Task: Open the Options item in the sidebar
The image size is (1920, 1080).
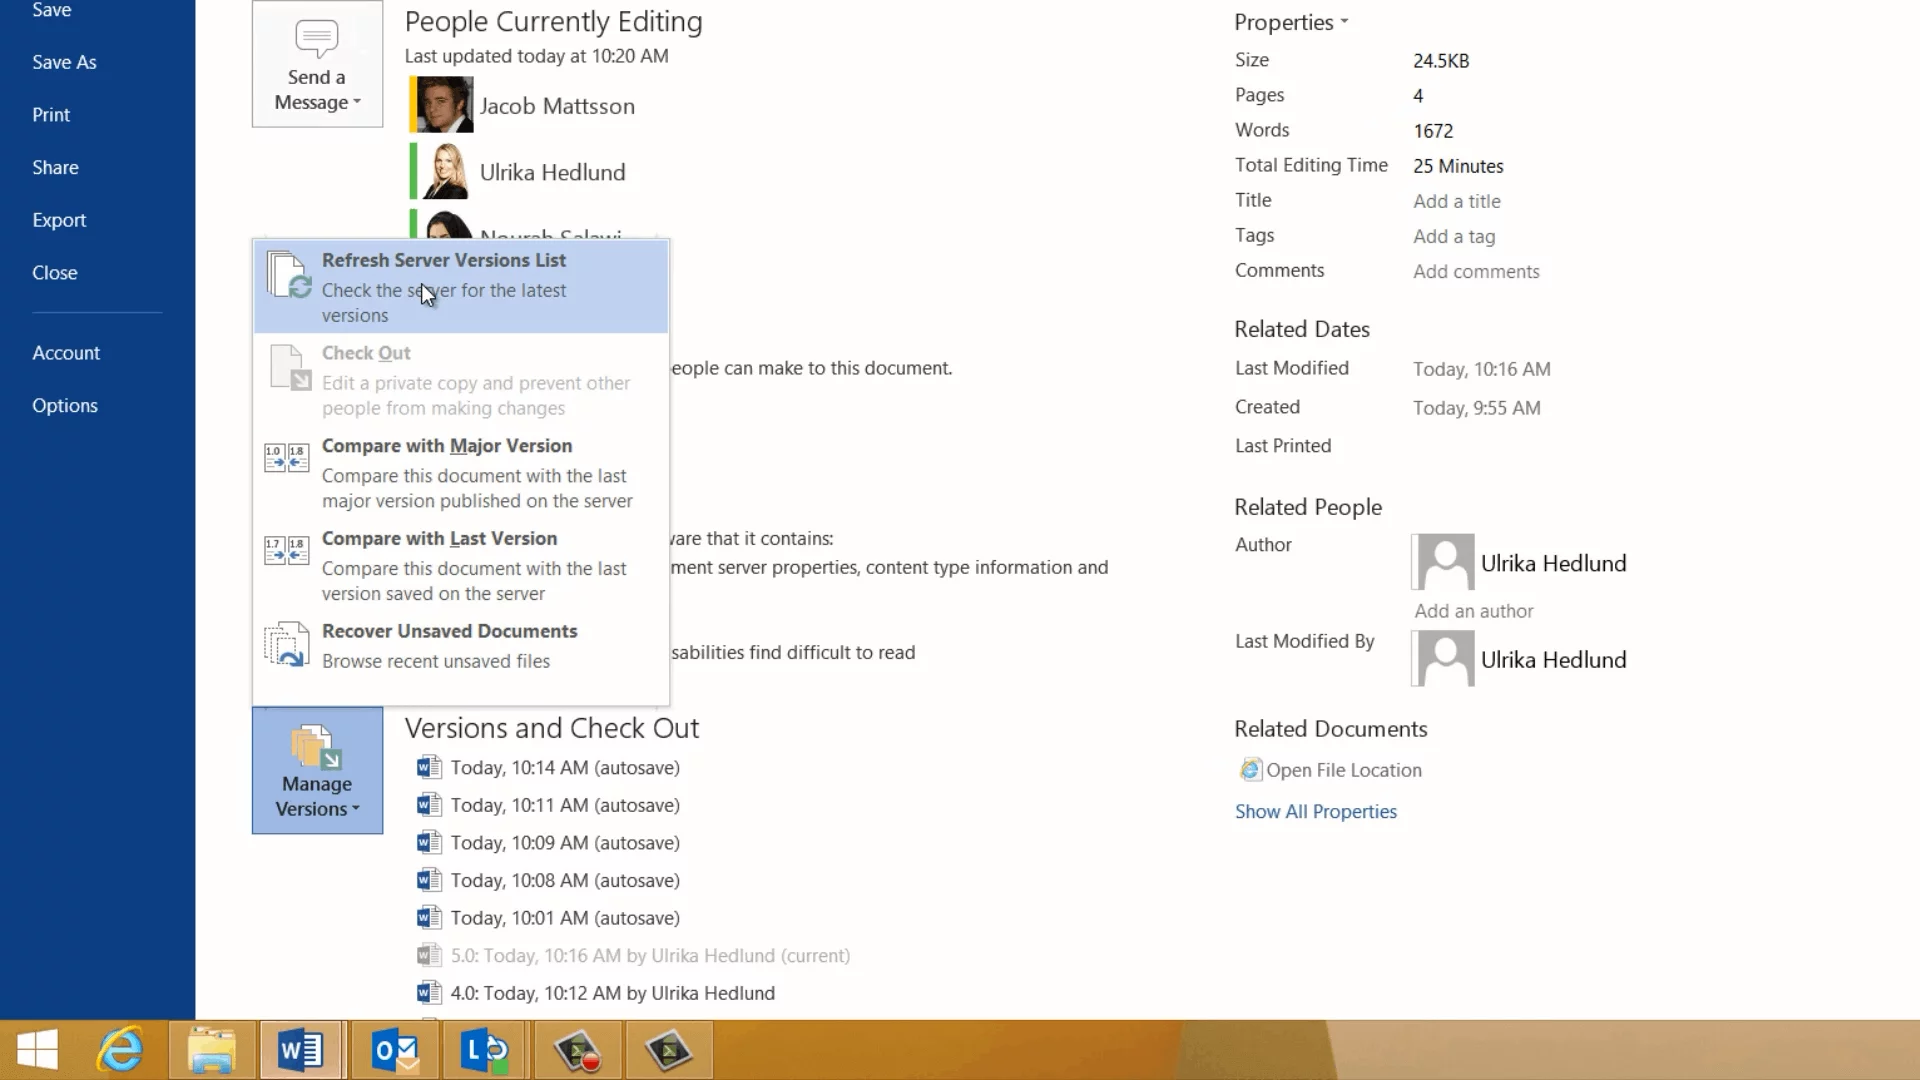Action: coord(65,405)
